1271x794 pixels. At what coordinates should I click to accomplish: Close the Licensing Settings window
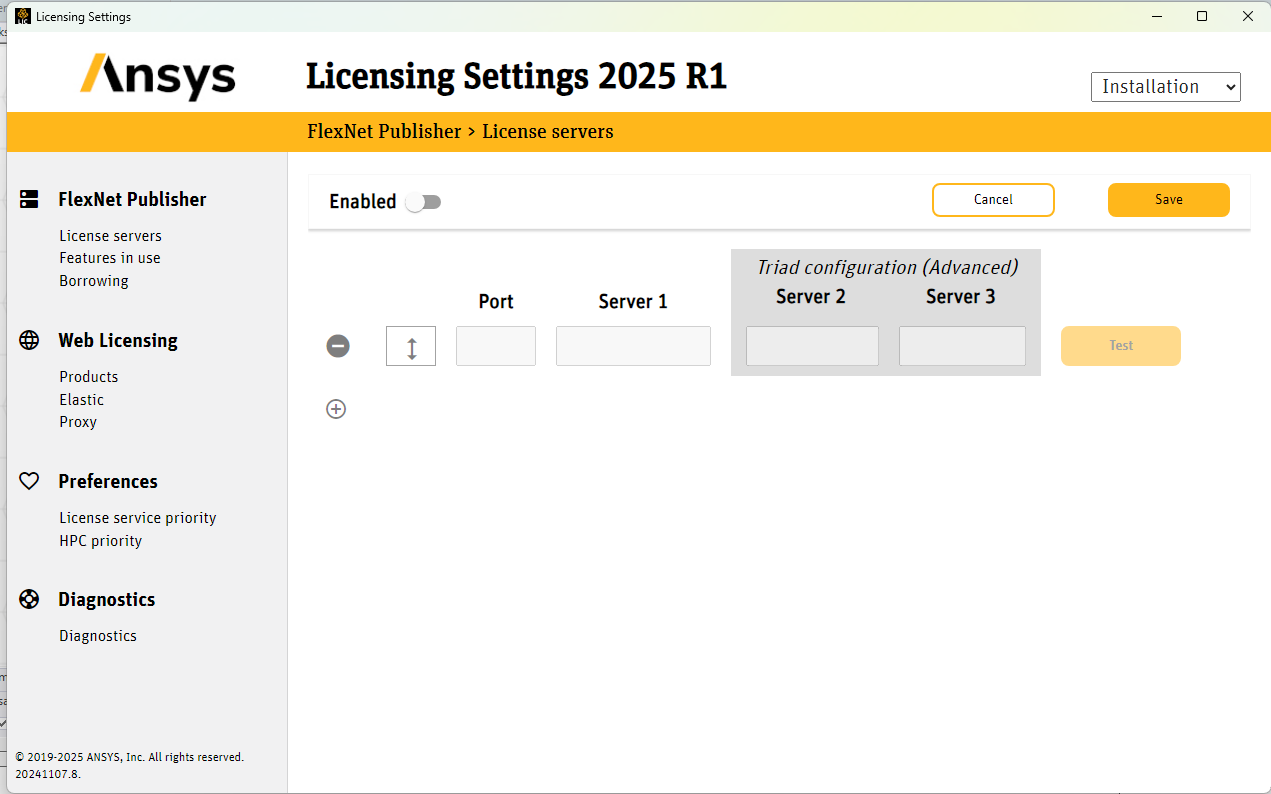point(1247,16)
